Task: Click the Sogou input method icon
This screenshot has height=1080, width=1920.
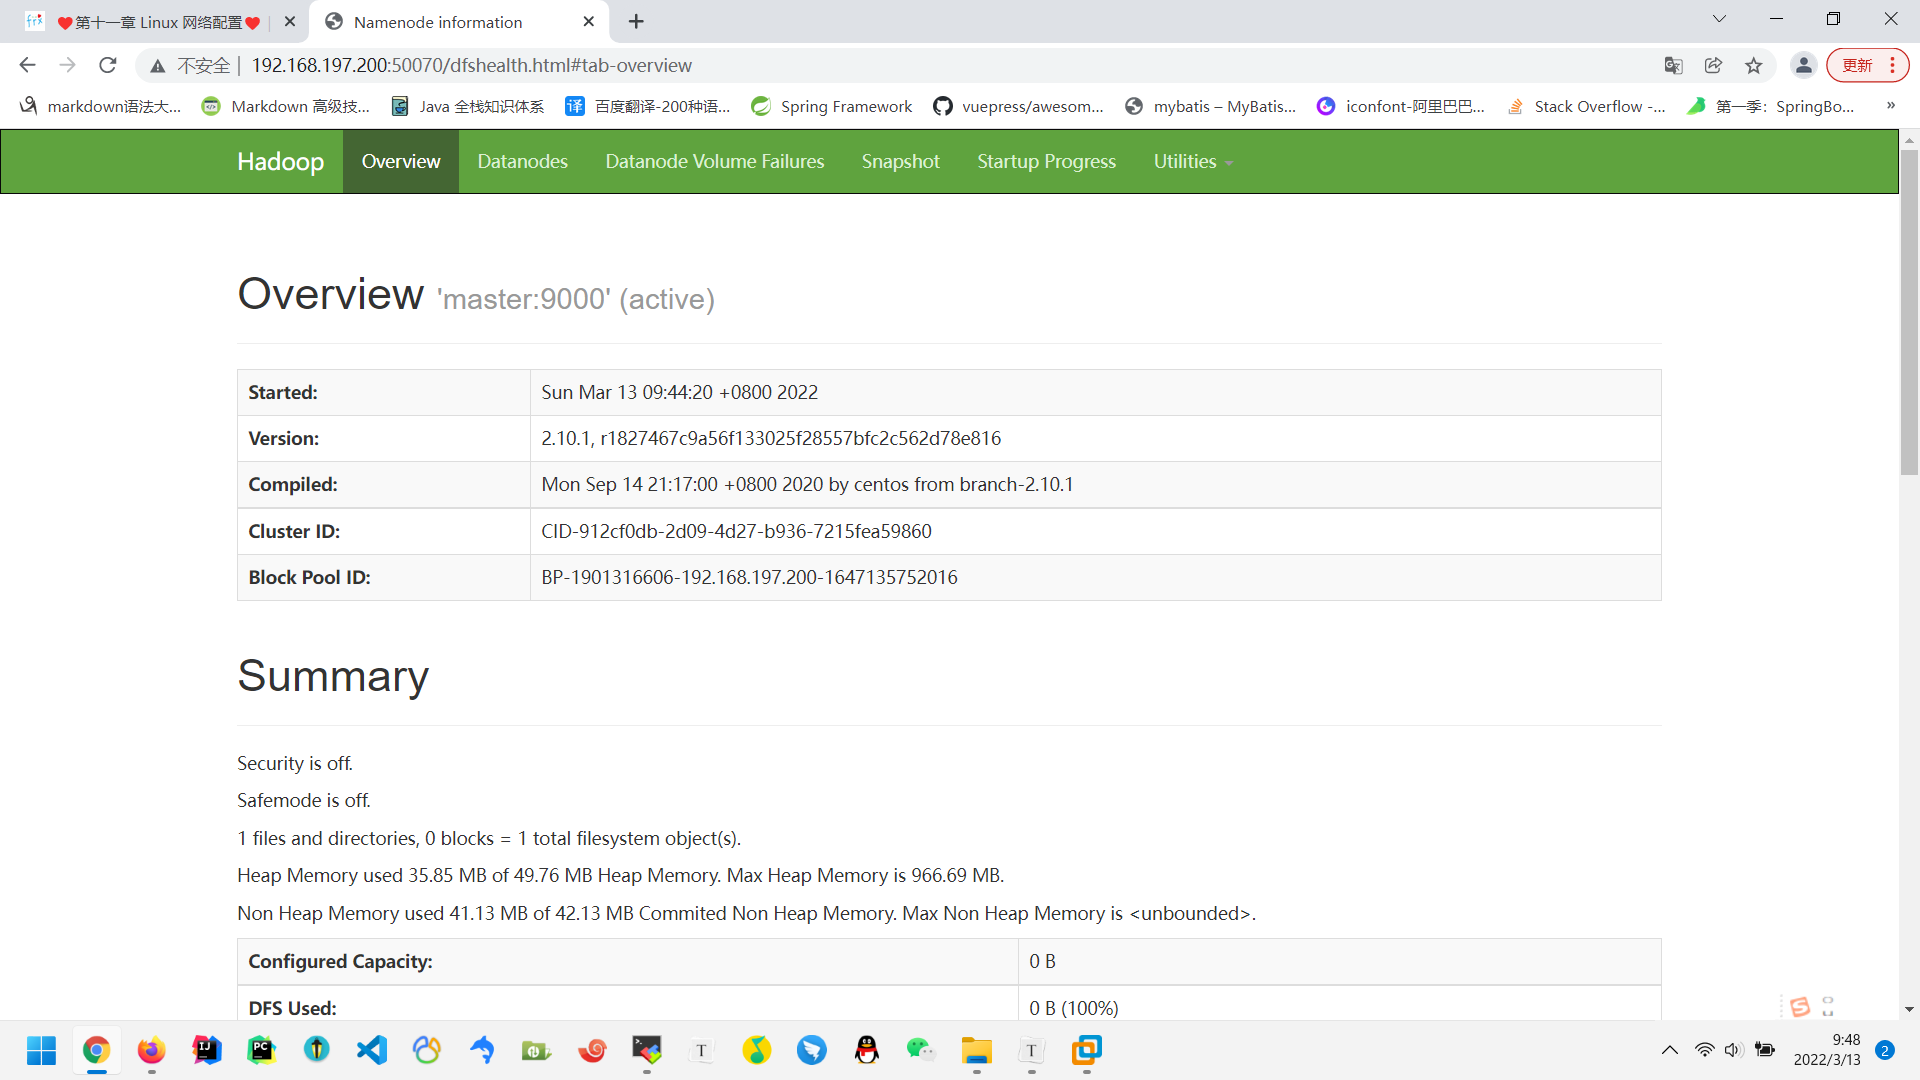Action: (1799, 1006)
